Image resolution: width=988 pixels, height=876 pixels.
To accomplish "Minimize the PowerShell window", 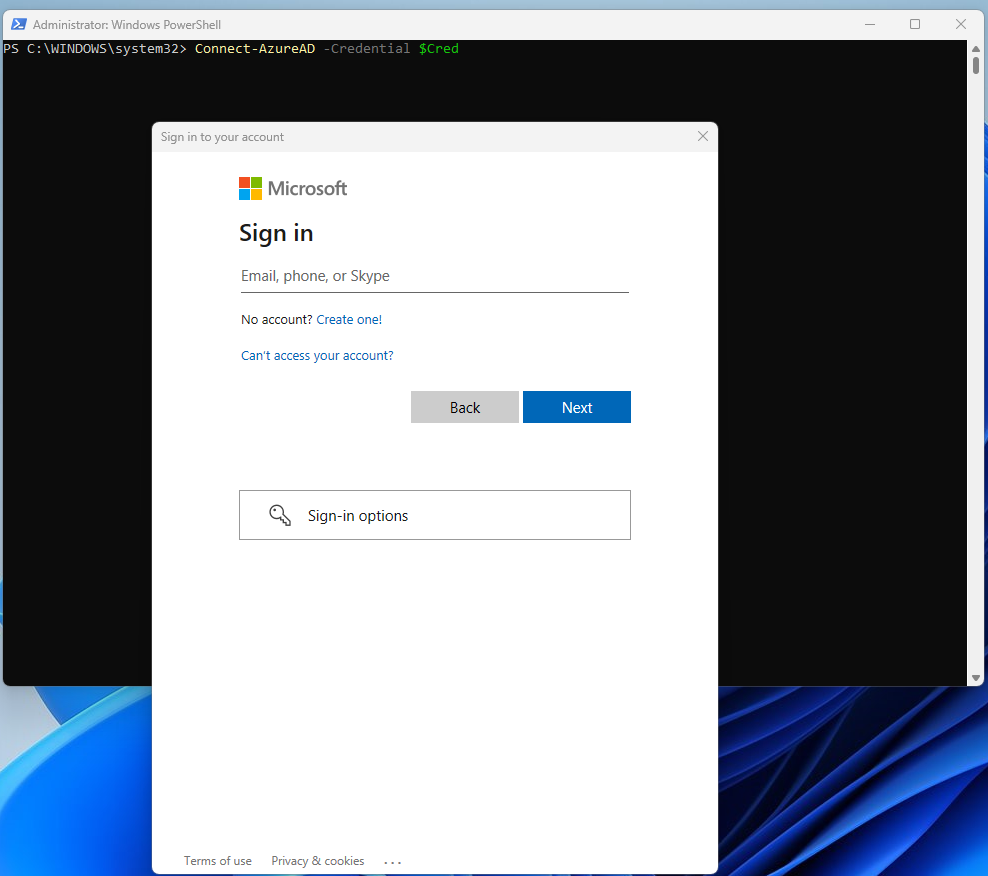I will (x=870, y=25).
